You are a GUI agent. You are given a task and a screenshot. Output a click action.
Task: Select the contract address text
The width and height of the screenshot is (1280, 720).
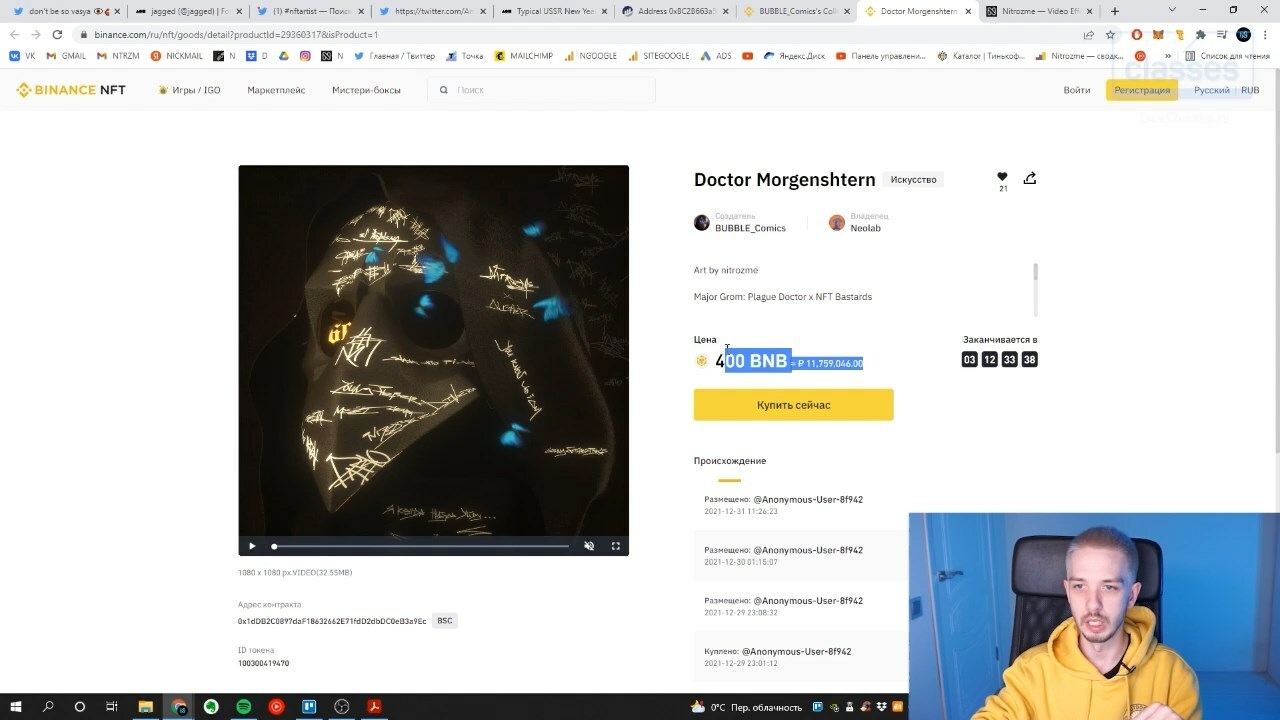[x=332, y=621]
